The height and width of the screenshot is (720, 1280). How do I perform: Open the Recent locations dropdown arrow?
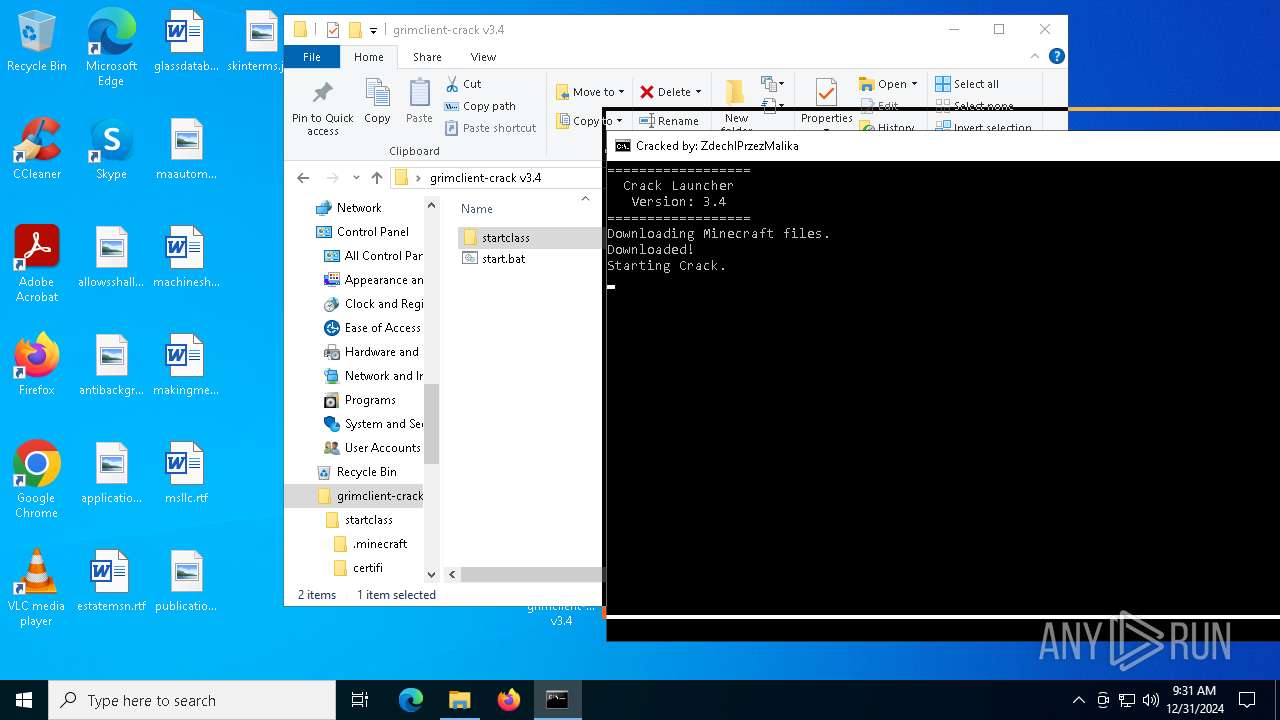356,178
